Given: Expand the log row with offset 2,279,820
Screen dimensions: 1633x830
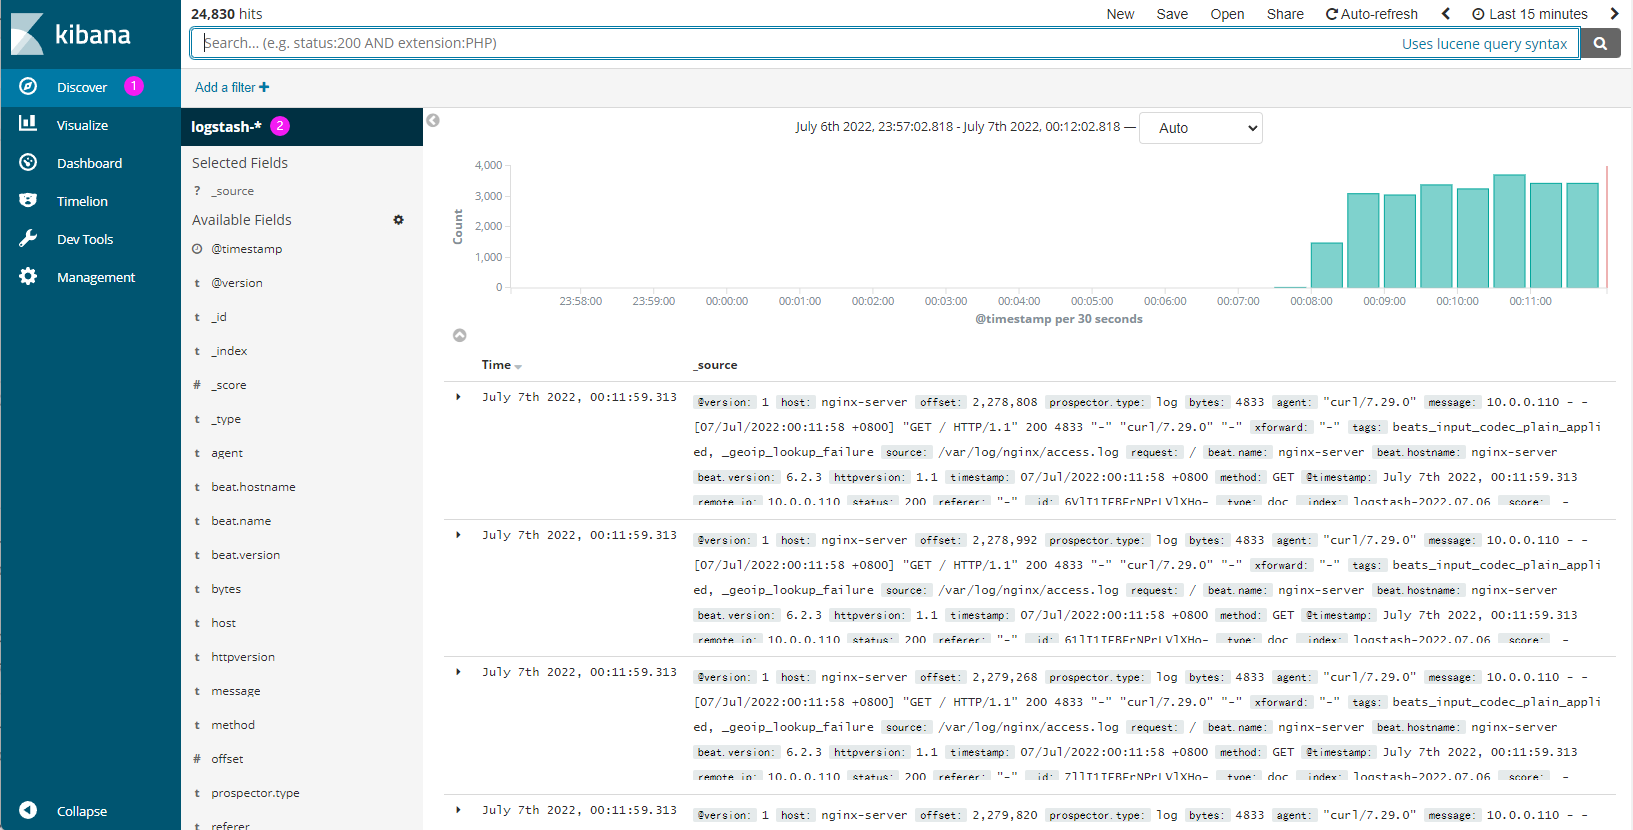Looking at the screenshot, I should pos(459,810).
